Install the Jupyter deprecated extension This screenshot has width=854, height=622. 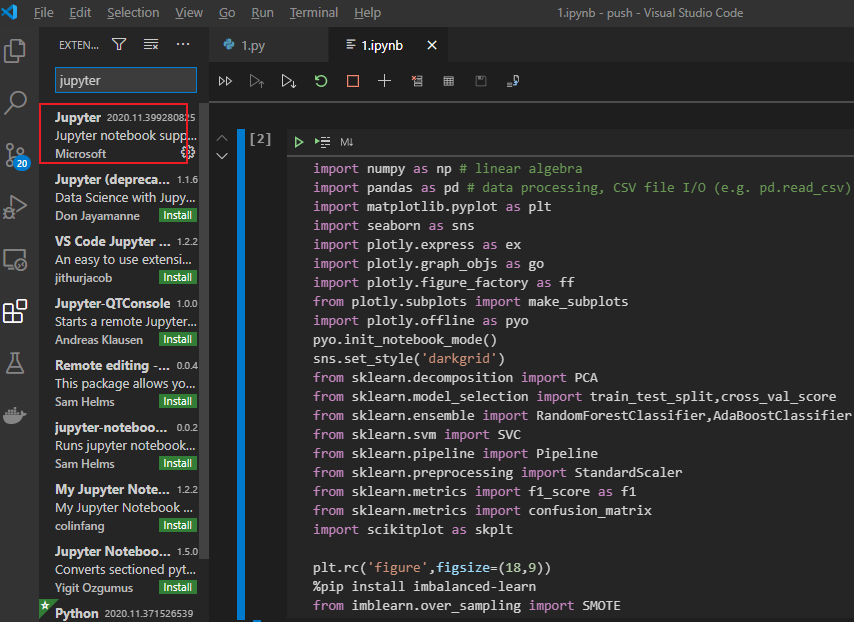coord(177,215)
